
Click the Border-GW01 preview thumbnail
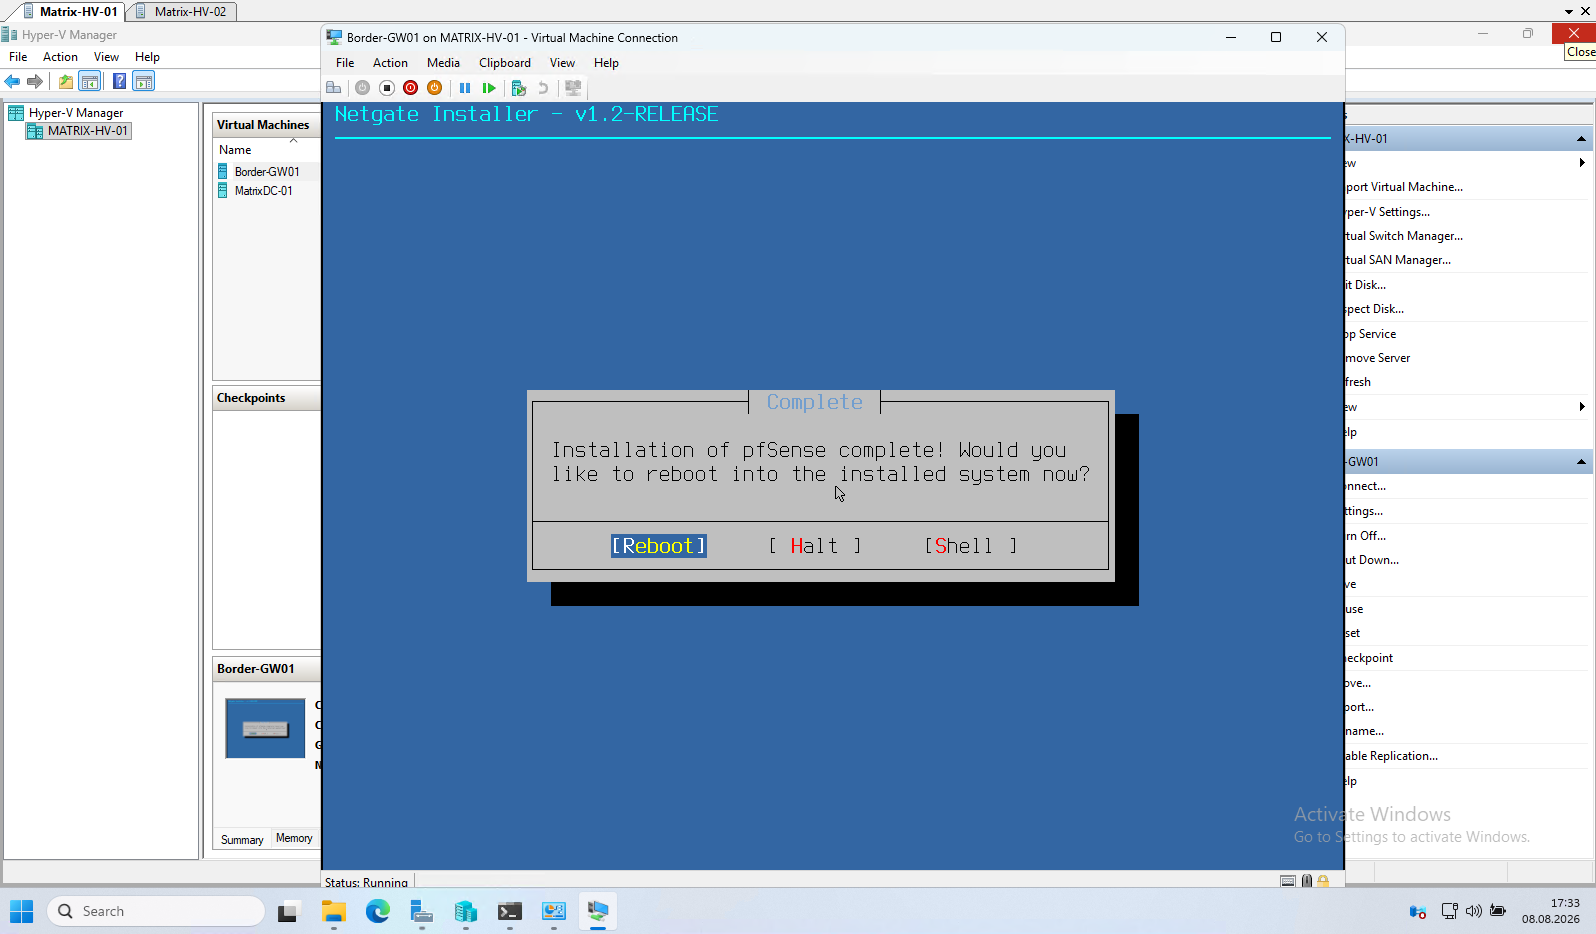click(265, 728)
